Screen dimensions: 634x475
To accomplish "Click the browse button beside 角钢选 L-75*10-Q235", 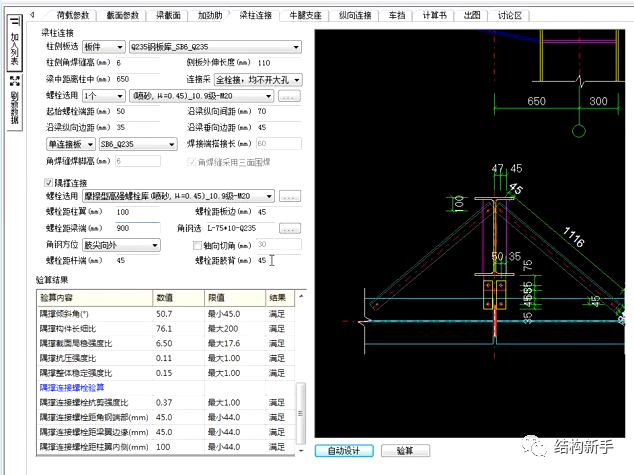I will pyautogui.click(x=290, y=228).
